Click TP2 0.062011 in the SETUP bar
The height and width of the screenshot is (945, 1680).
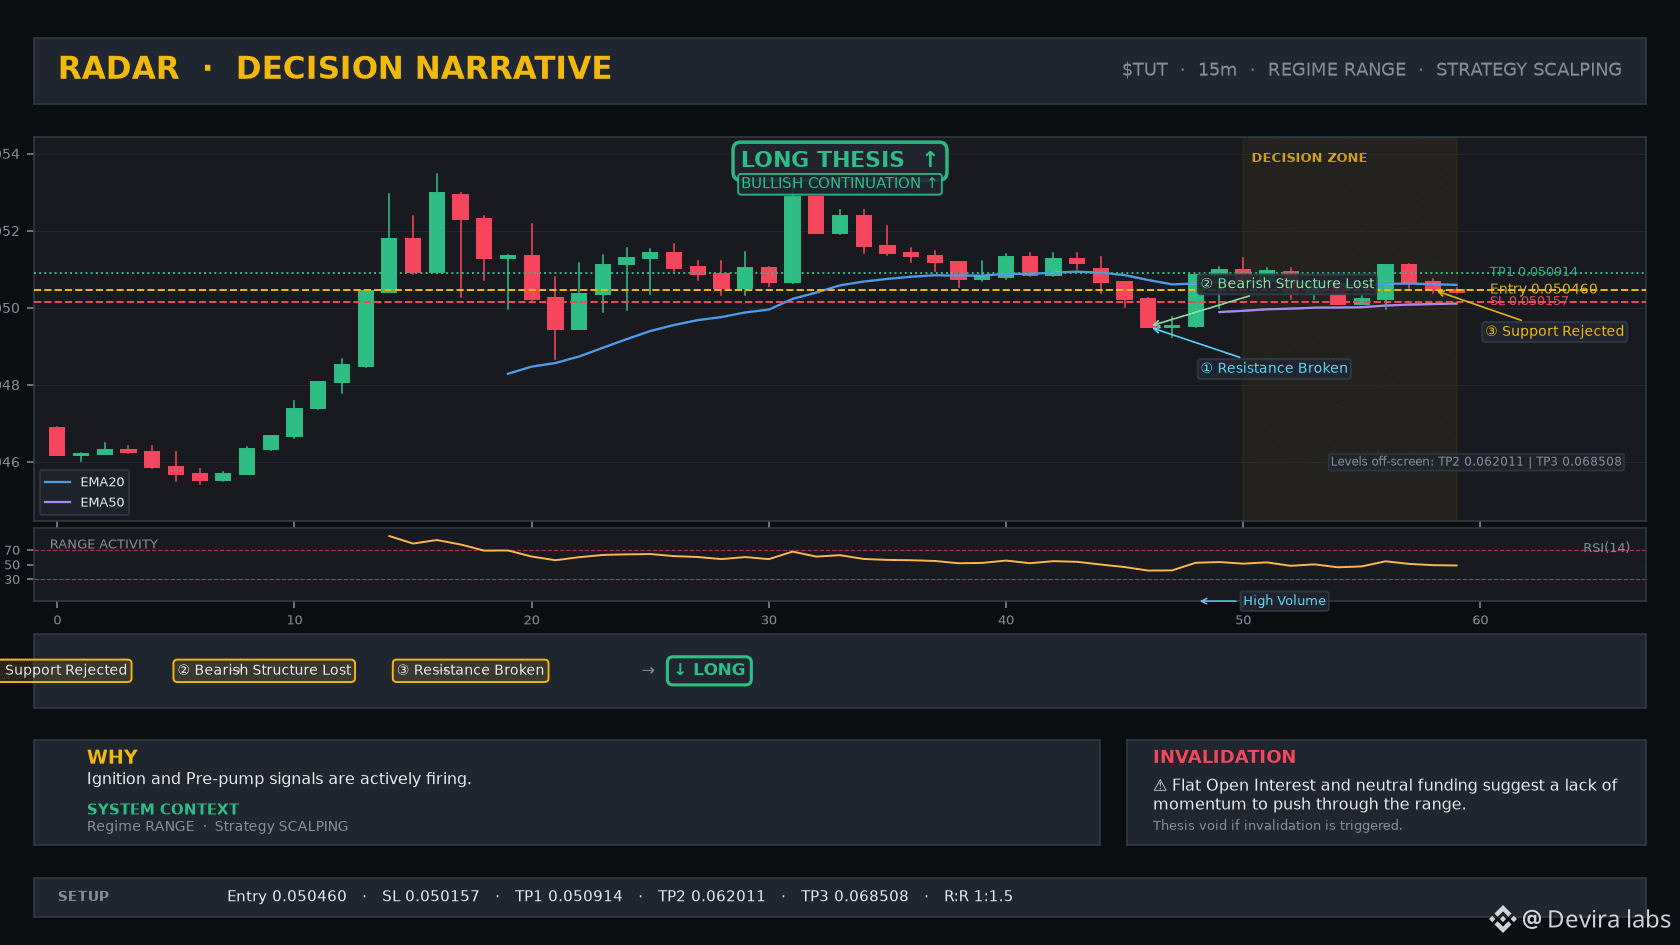pyautogui.click(x=712, y=897)
